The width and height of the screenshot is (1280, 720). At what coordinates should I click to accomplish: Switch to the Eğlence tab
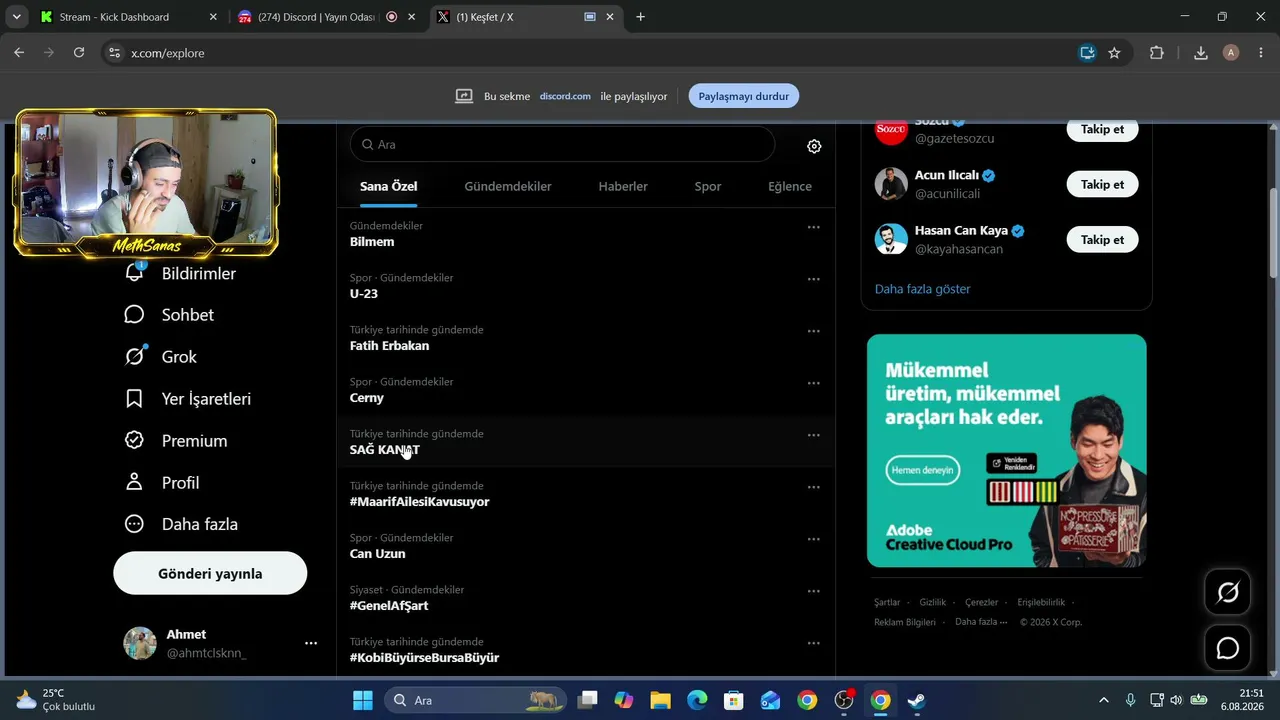[790, 187]
